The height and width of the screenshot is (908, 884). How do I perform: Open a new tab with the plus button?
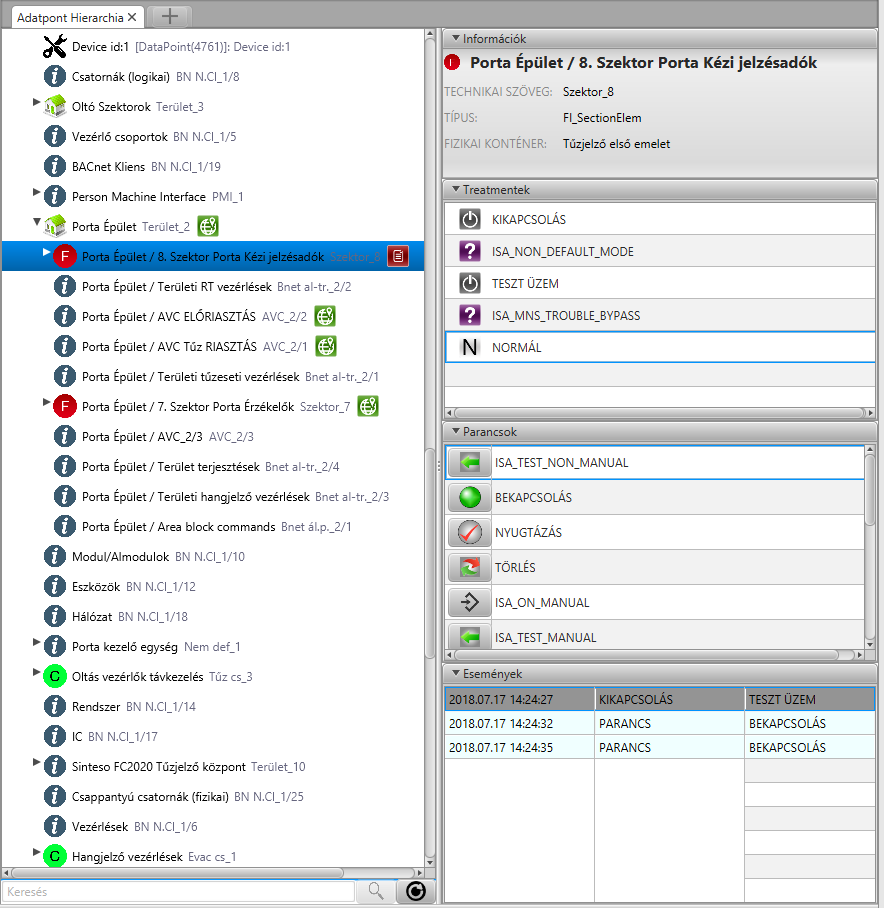pos(171,16)
